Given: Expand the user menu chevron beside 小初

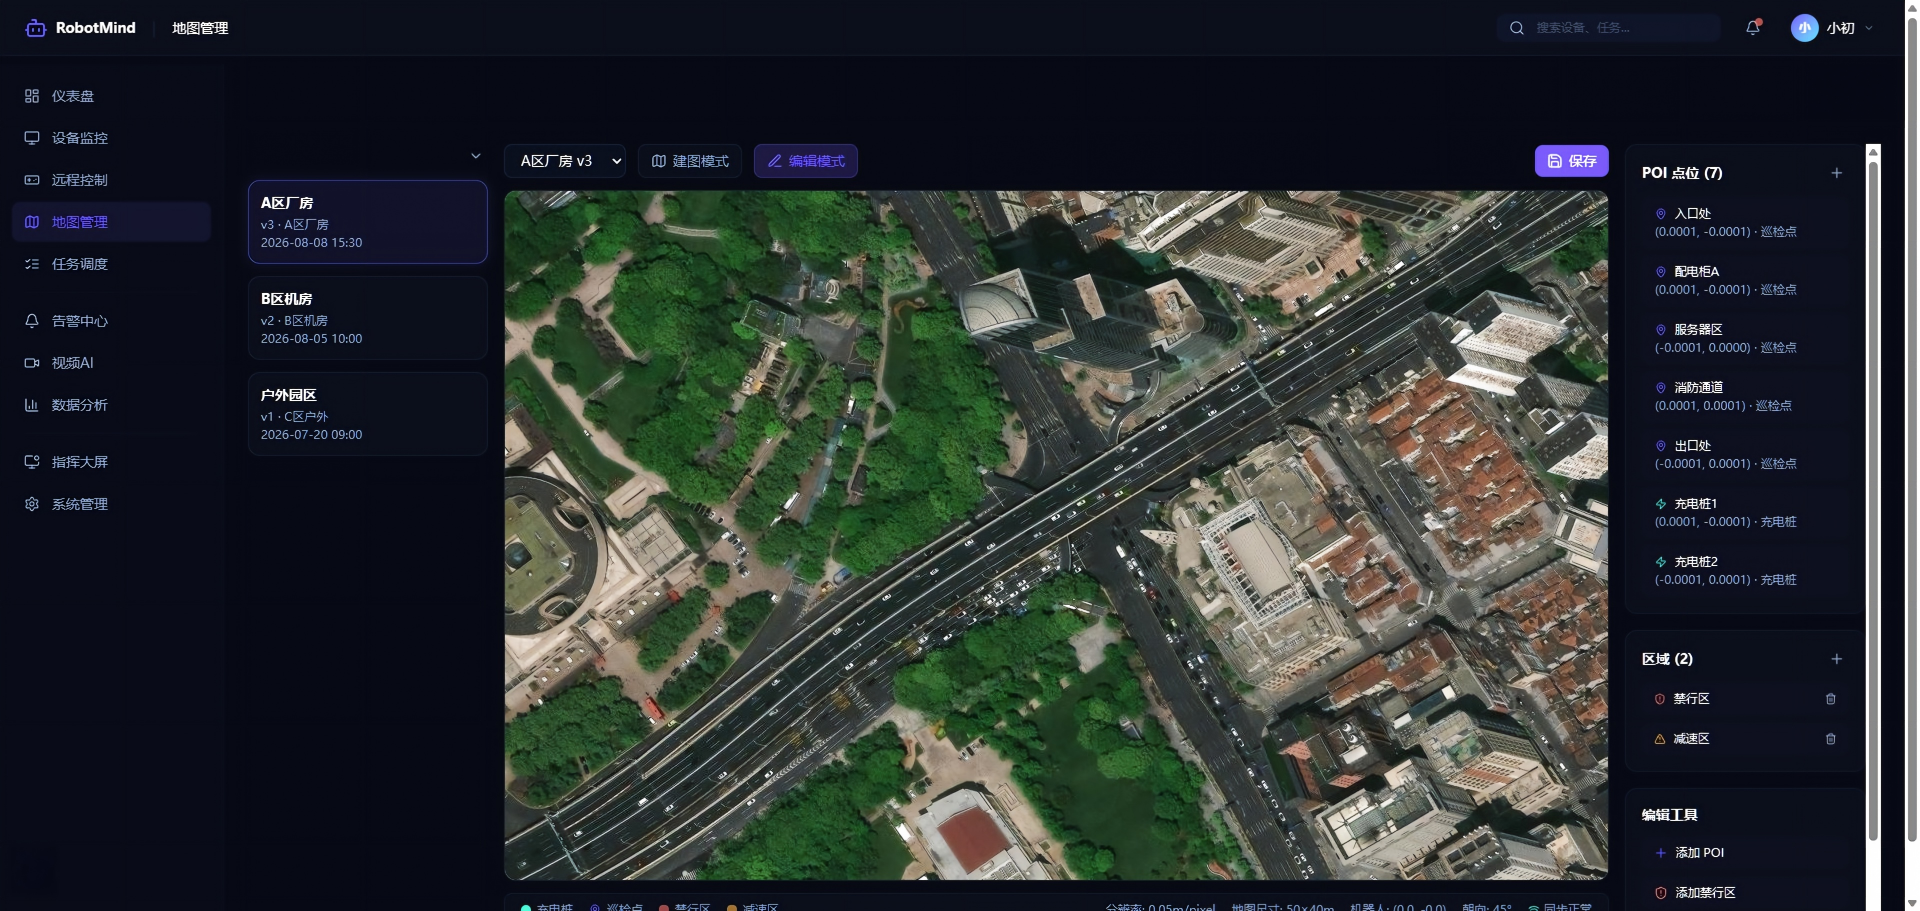Looking at the screenshot, I should point(1869,28).
